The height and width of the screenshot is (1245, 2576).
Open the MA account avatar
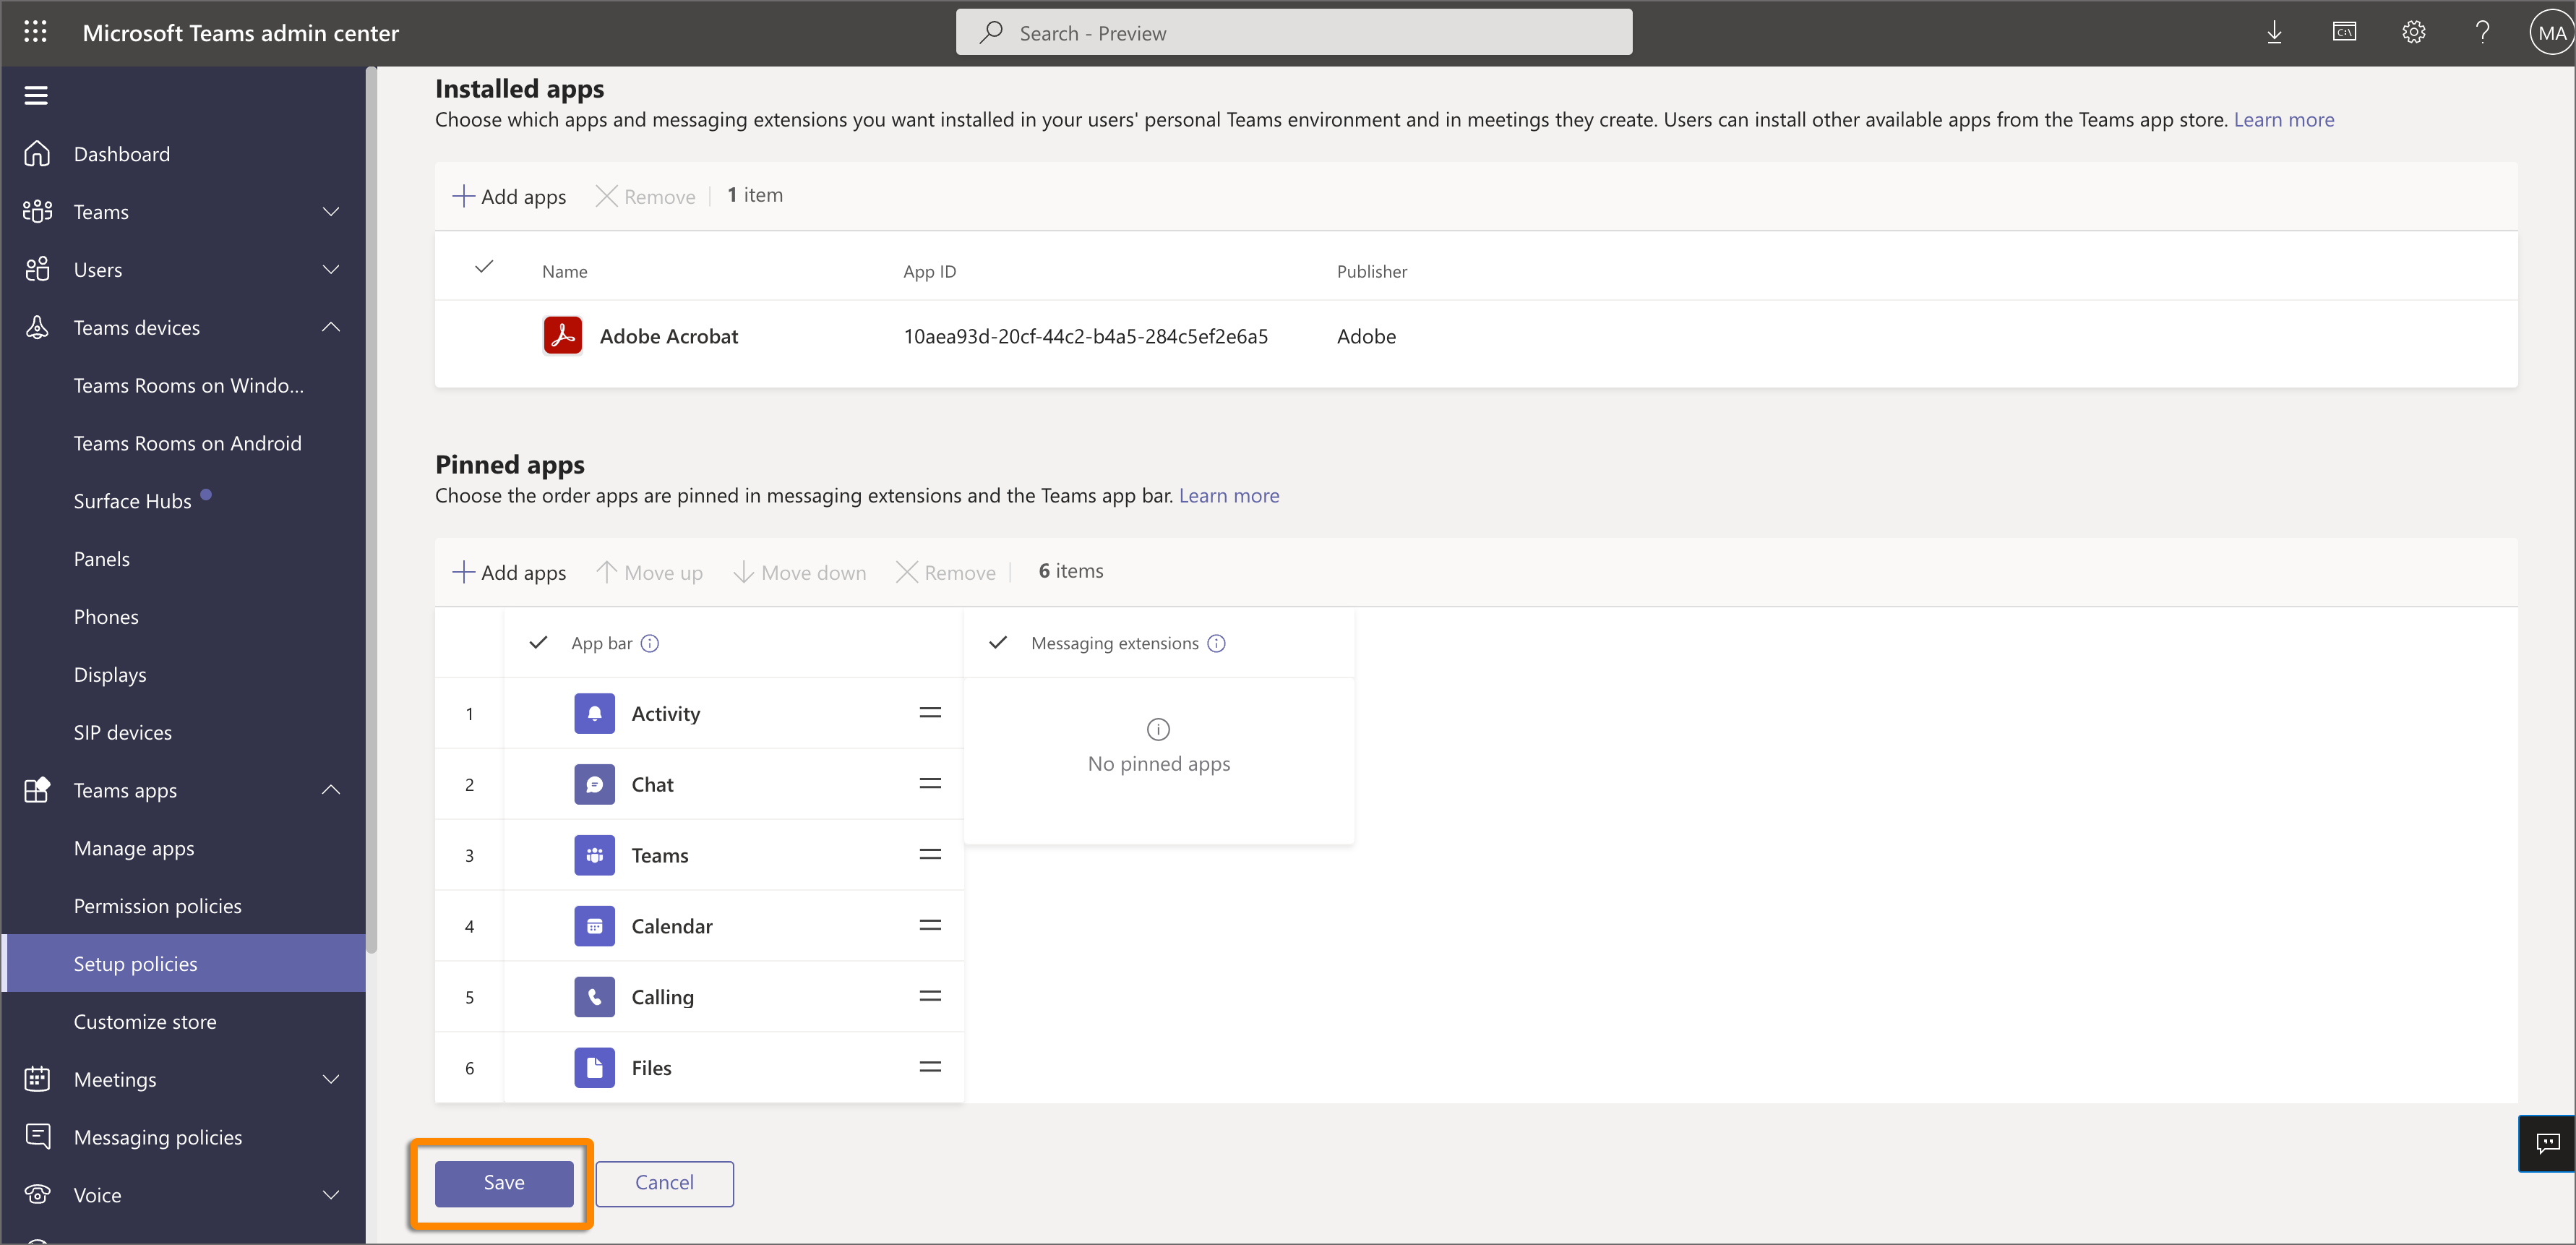click(x=2549, y=31)
